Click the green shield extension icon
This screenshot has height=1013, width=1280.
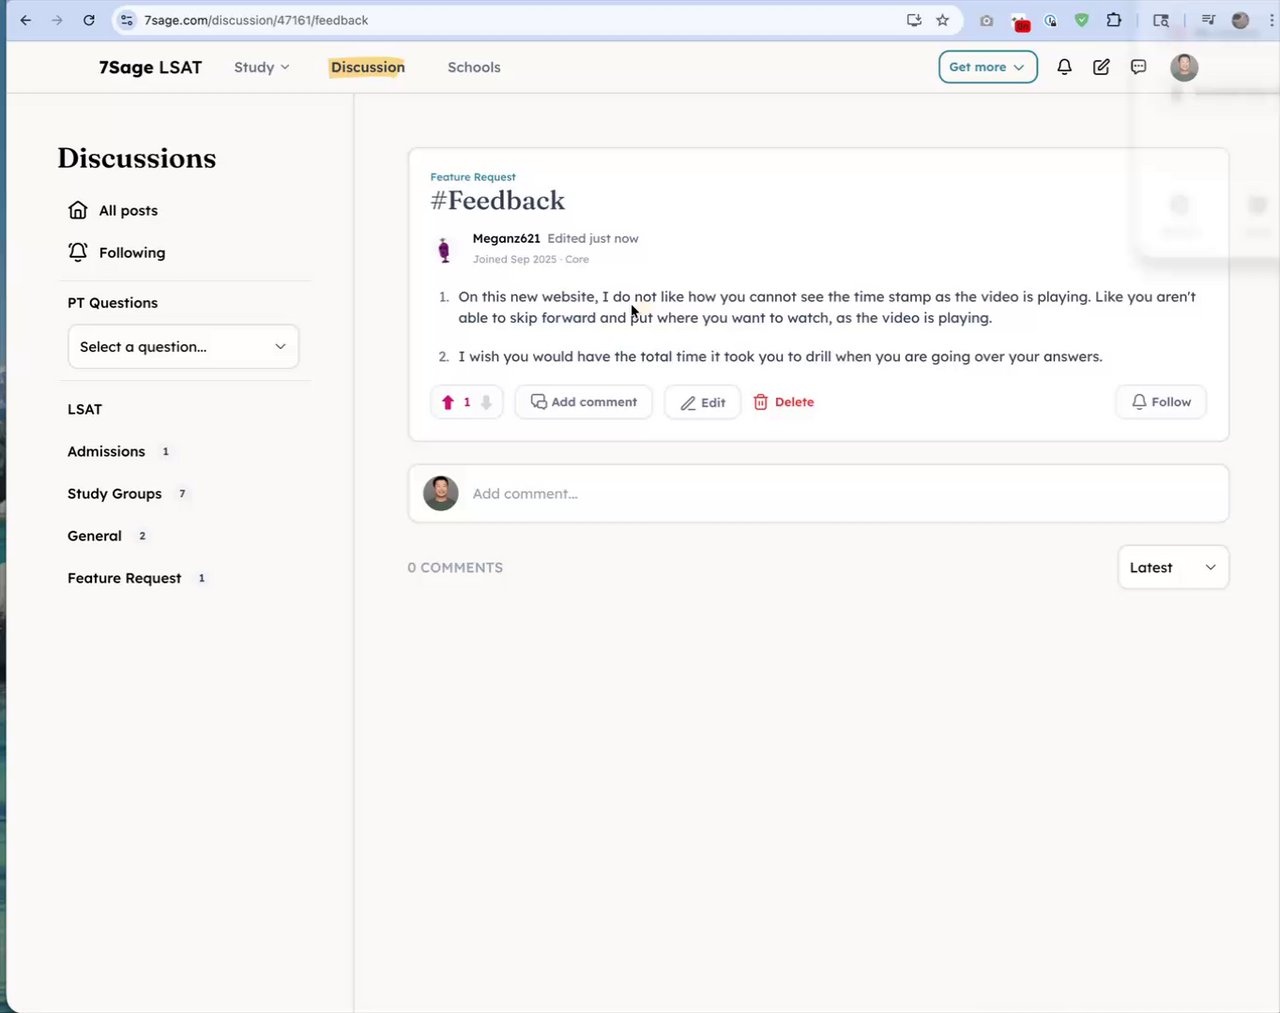click(1081, 20)
